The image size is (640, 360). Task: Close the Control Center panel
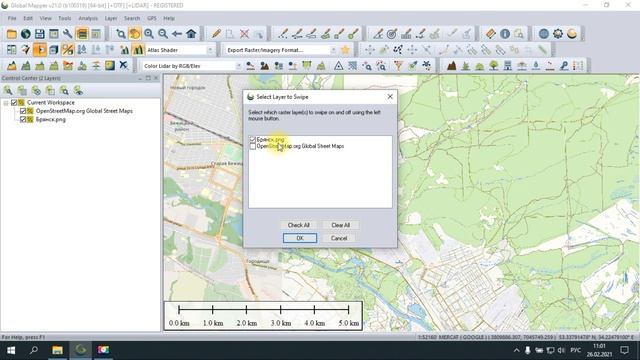pyautogui.click(x=156, y=78)
